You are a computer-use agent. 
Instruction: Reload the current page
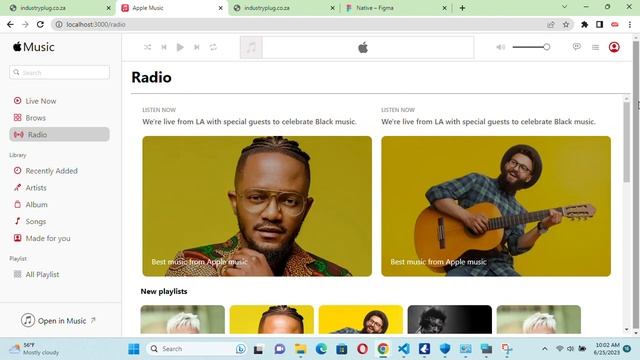tap(40, 24)
